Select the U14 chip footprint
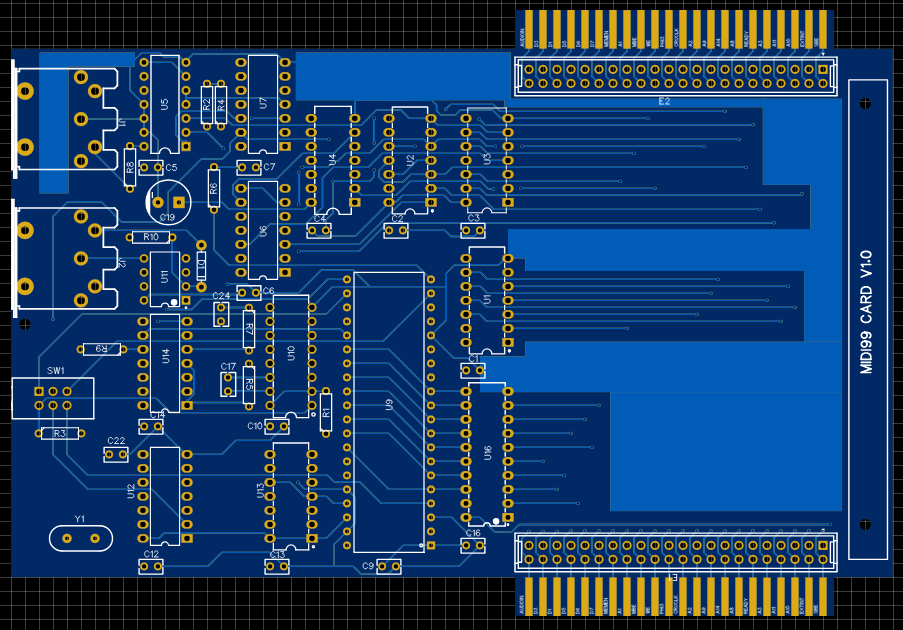The height and width of the screenshot is (630, 903). click(x=166, y=362)
